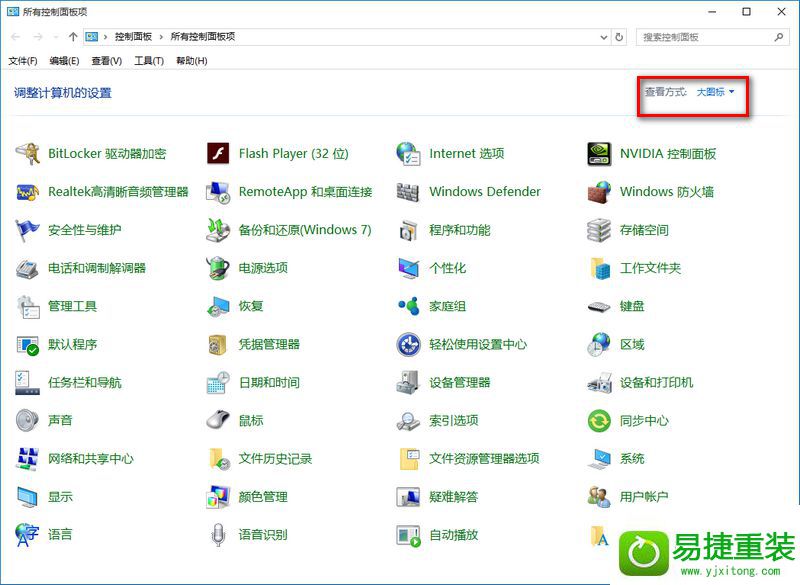Open the 区域 link

tap(632, 345)
